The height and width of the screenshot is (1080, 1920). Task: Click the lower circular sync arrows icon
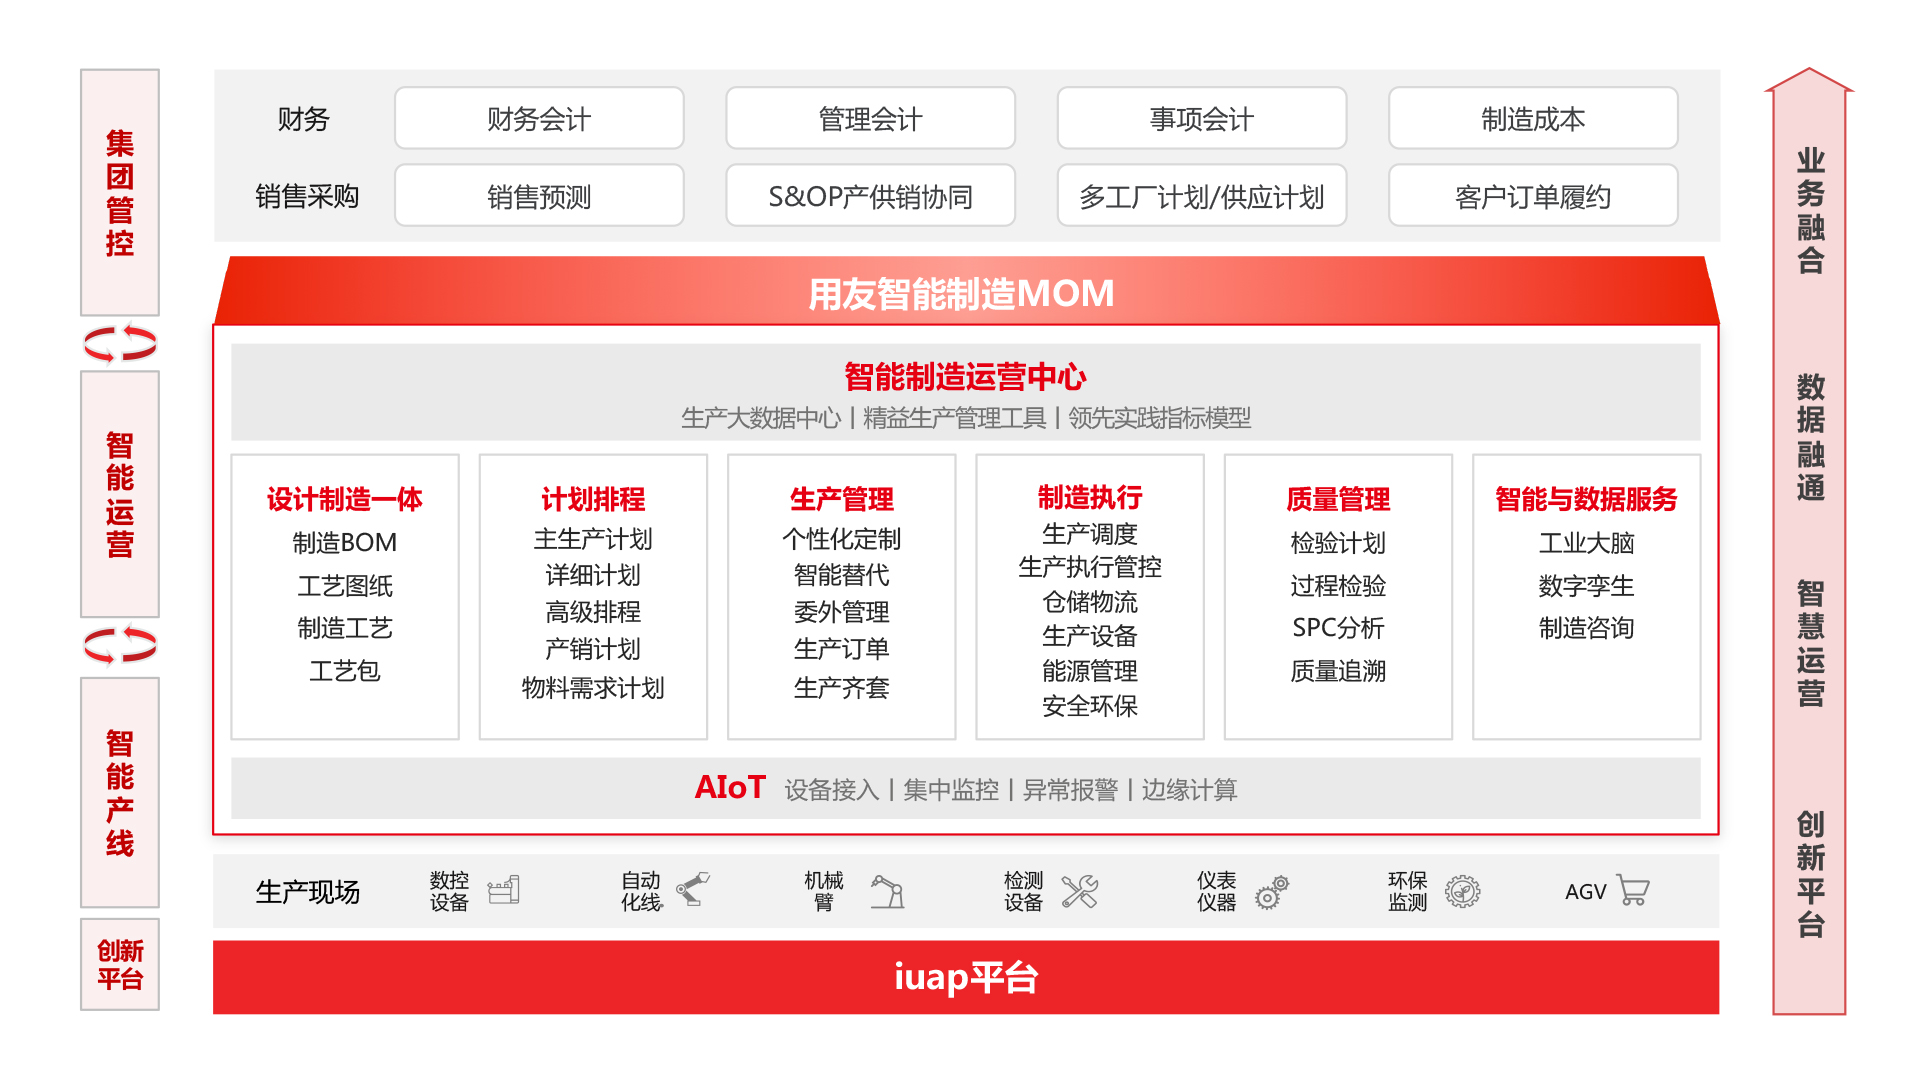(120, 645)
